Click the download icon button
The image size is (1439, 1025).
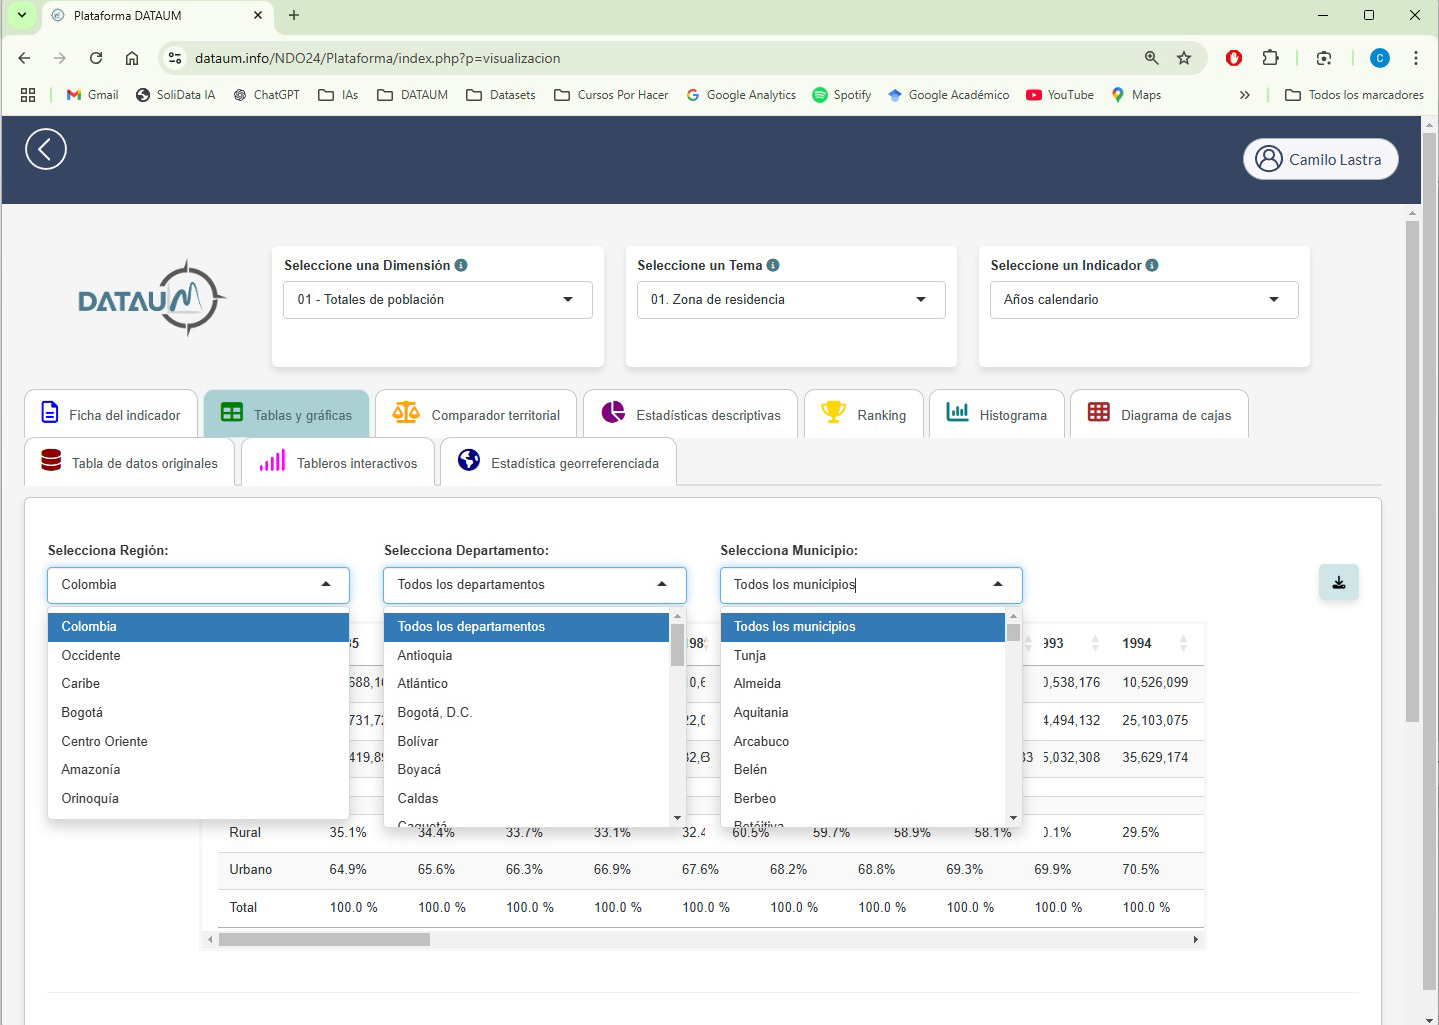coord(1338,583)
